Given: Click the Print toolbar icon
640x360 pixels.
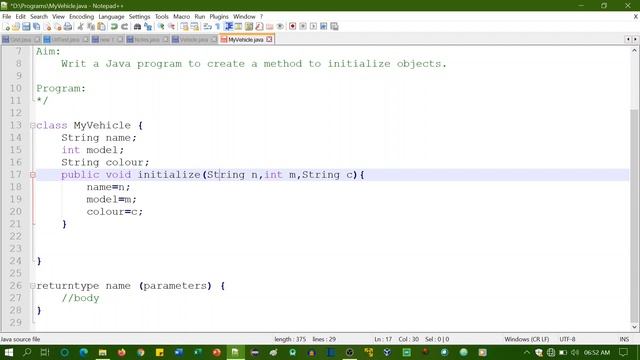Looking at the screenshot, I should [68, 27].
